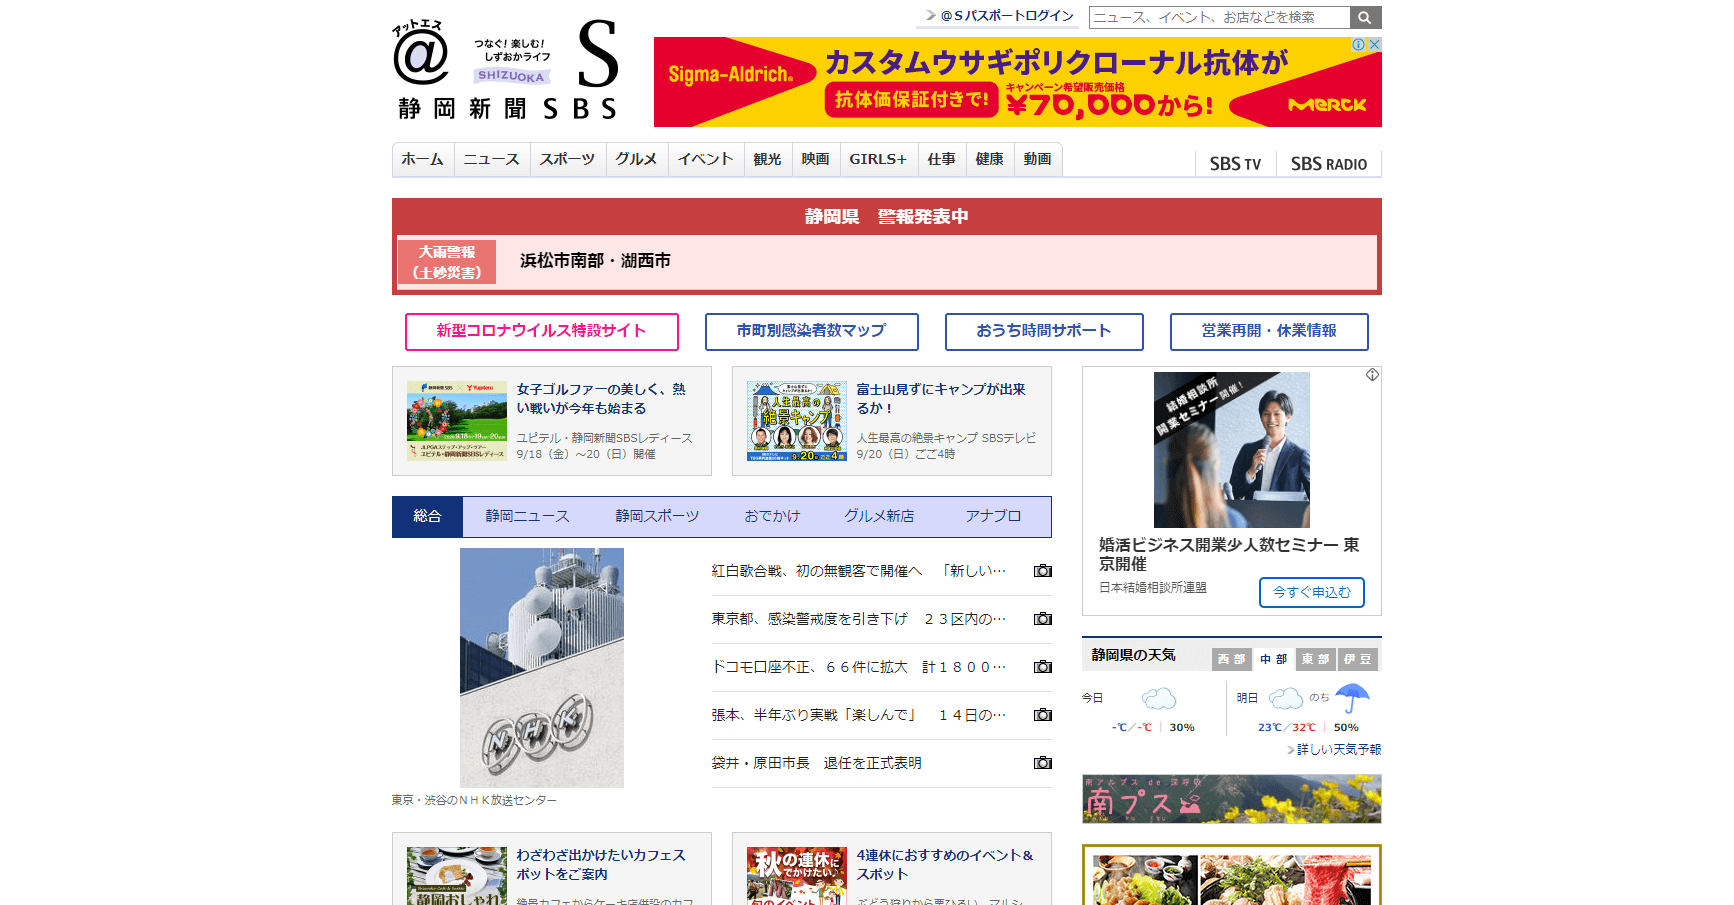Viewport: 1734px width, 905px height.
Task: Open 婚活ビジネス開業少人数セミナー ad image
Action: [x=1232, y=450]
